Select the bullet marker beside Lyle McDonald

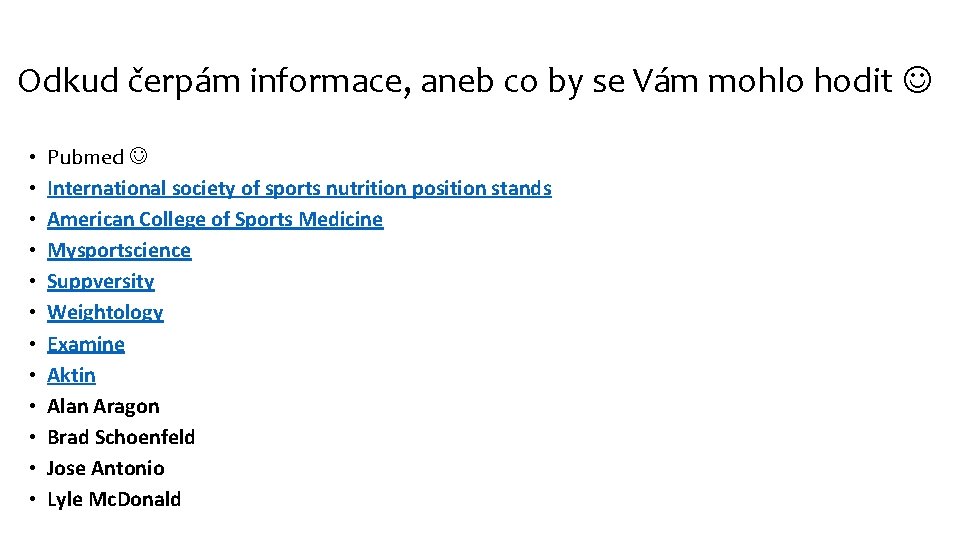(x=32, y=500)
